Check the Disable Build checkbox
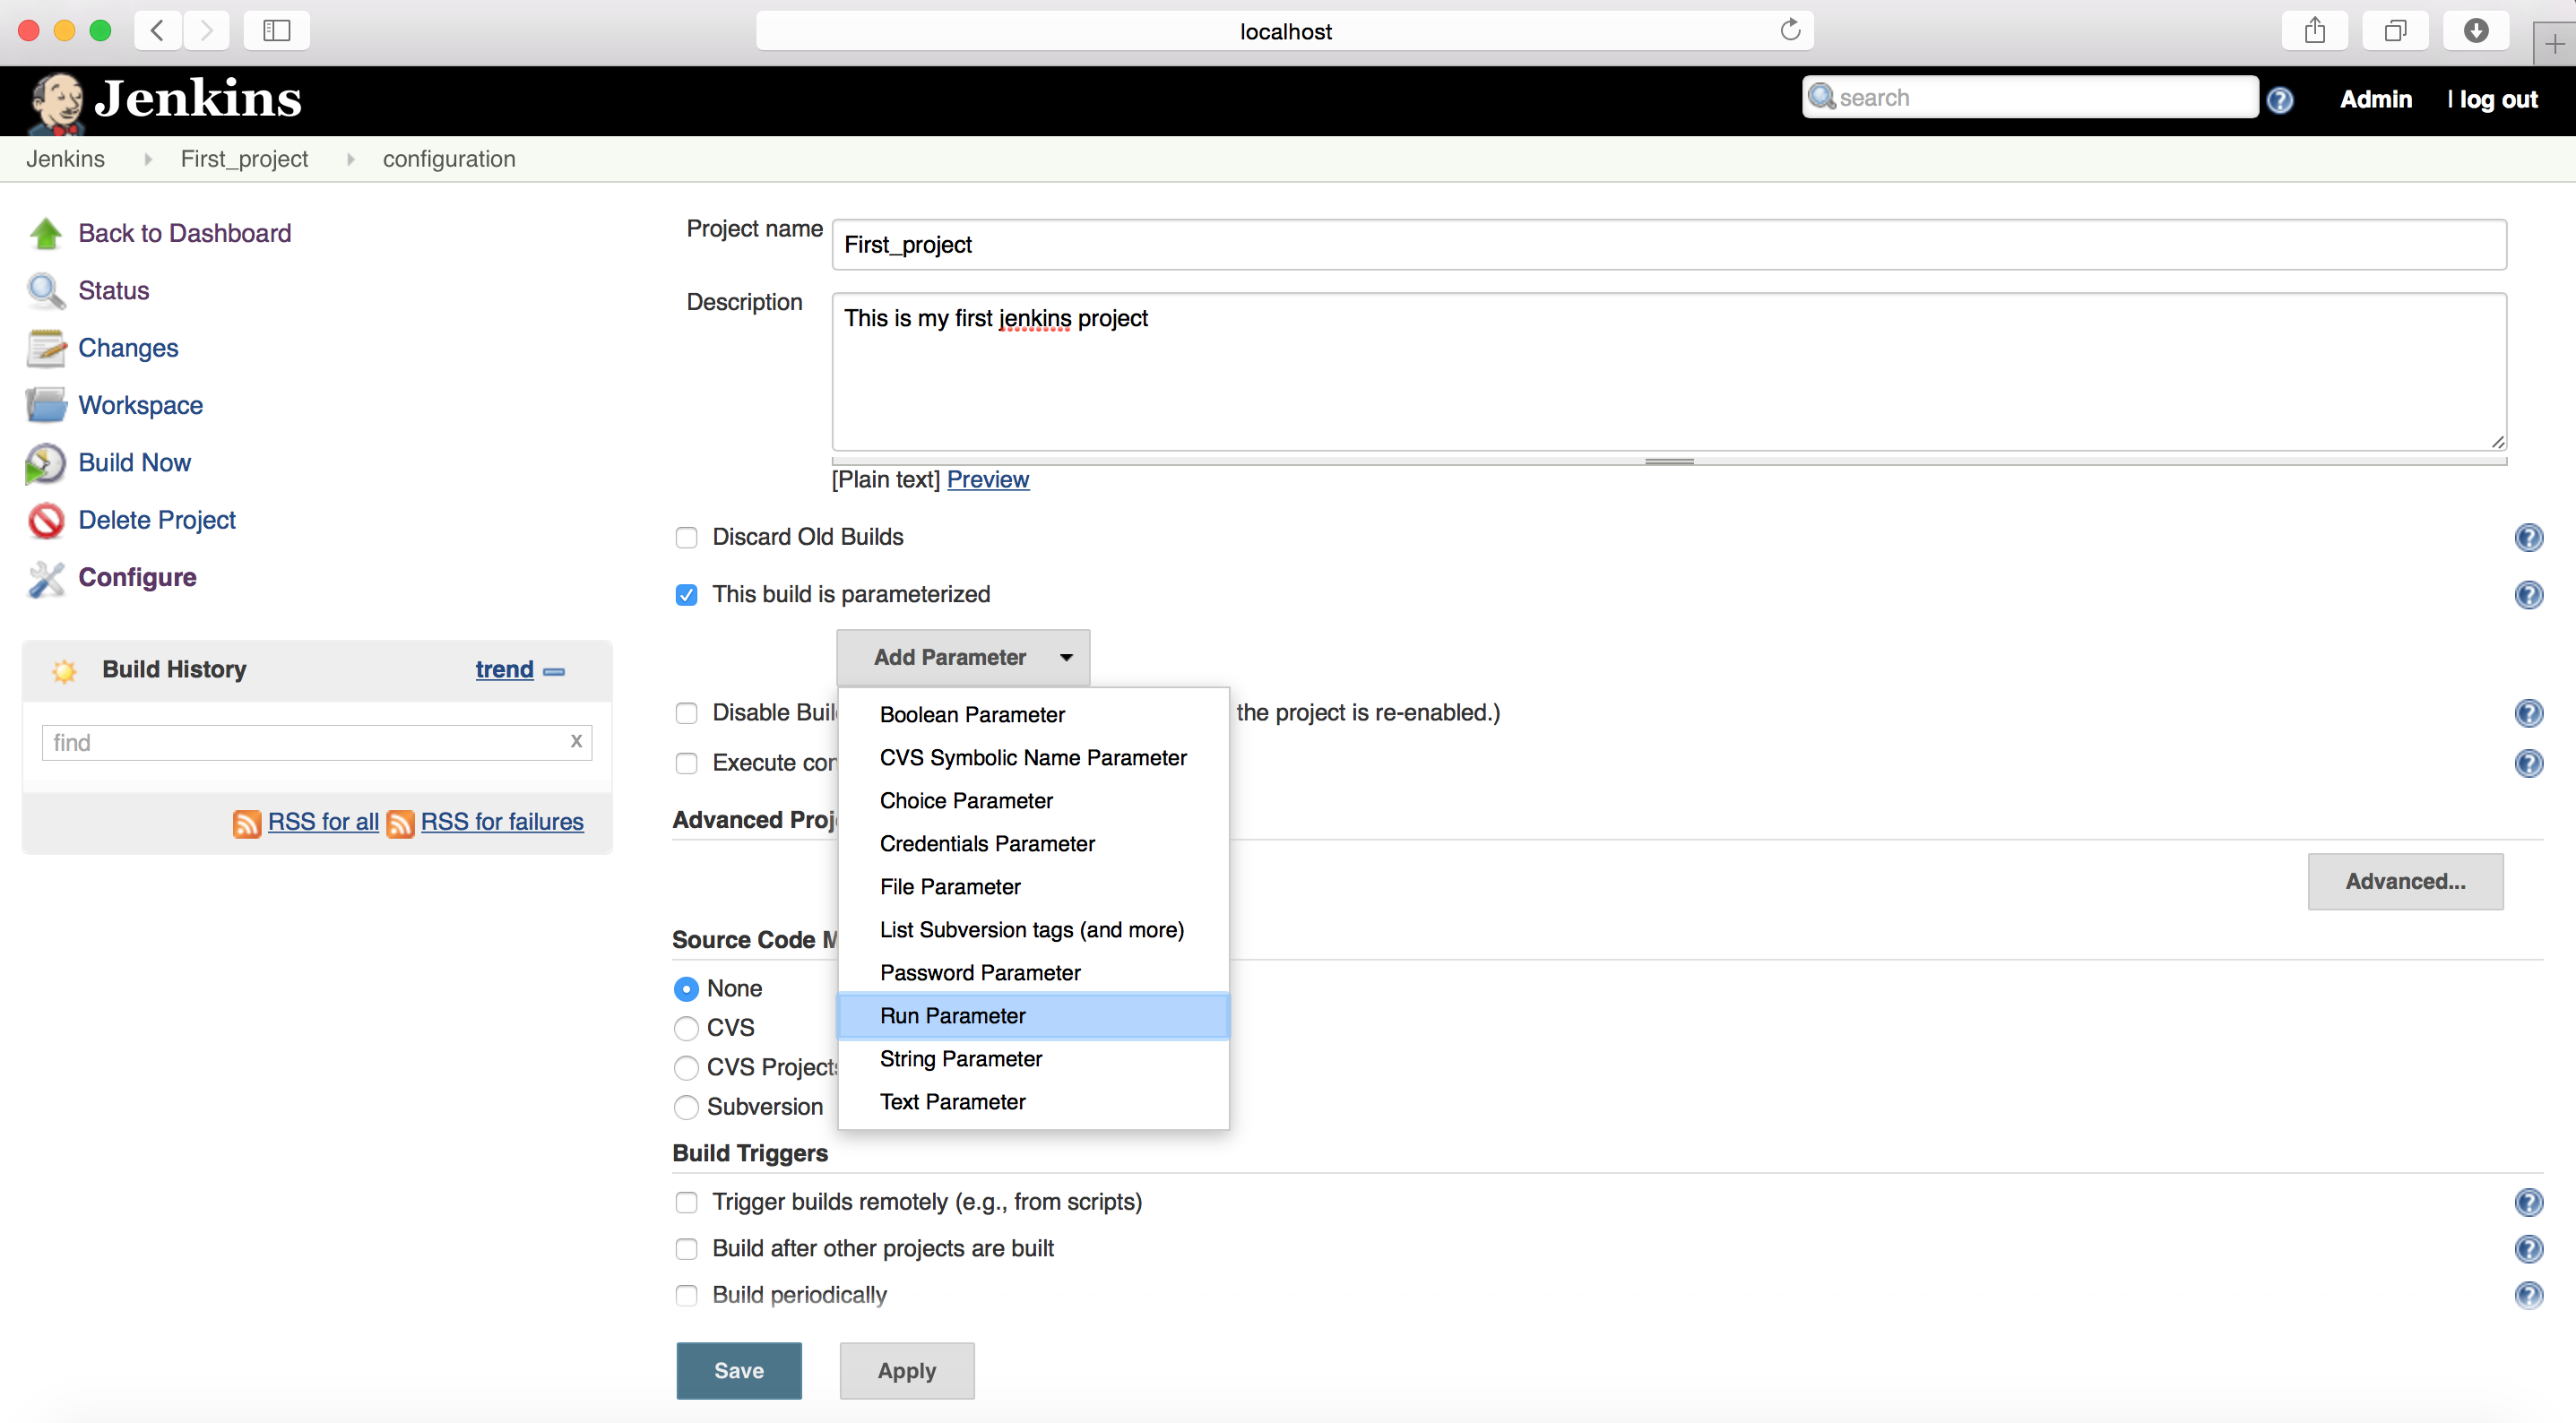The height and width of the screenshot is (1423, 2576). 686,713
